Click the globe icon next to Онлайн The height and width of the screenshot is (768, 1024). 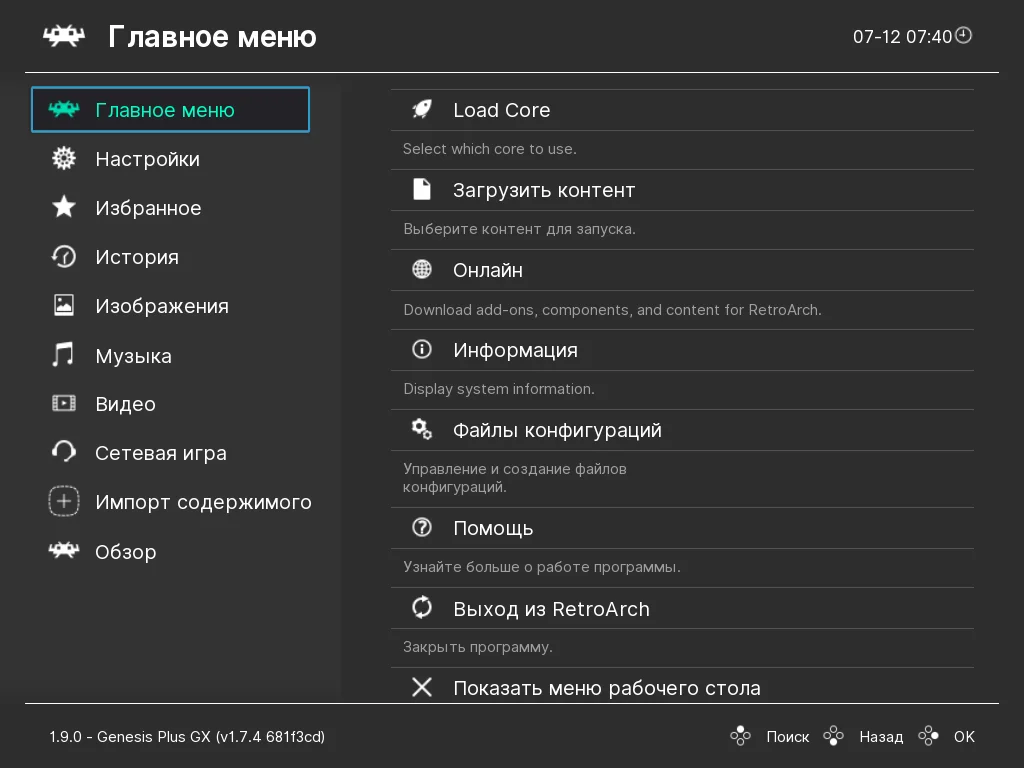(422, 270)
